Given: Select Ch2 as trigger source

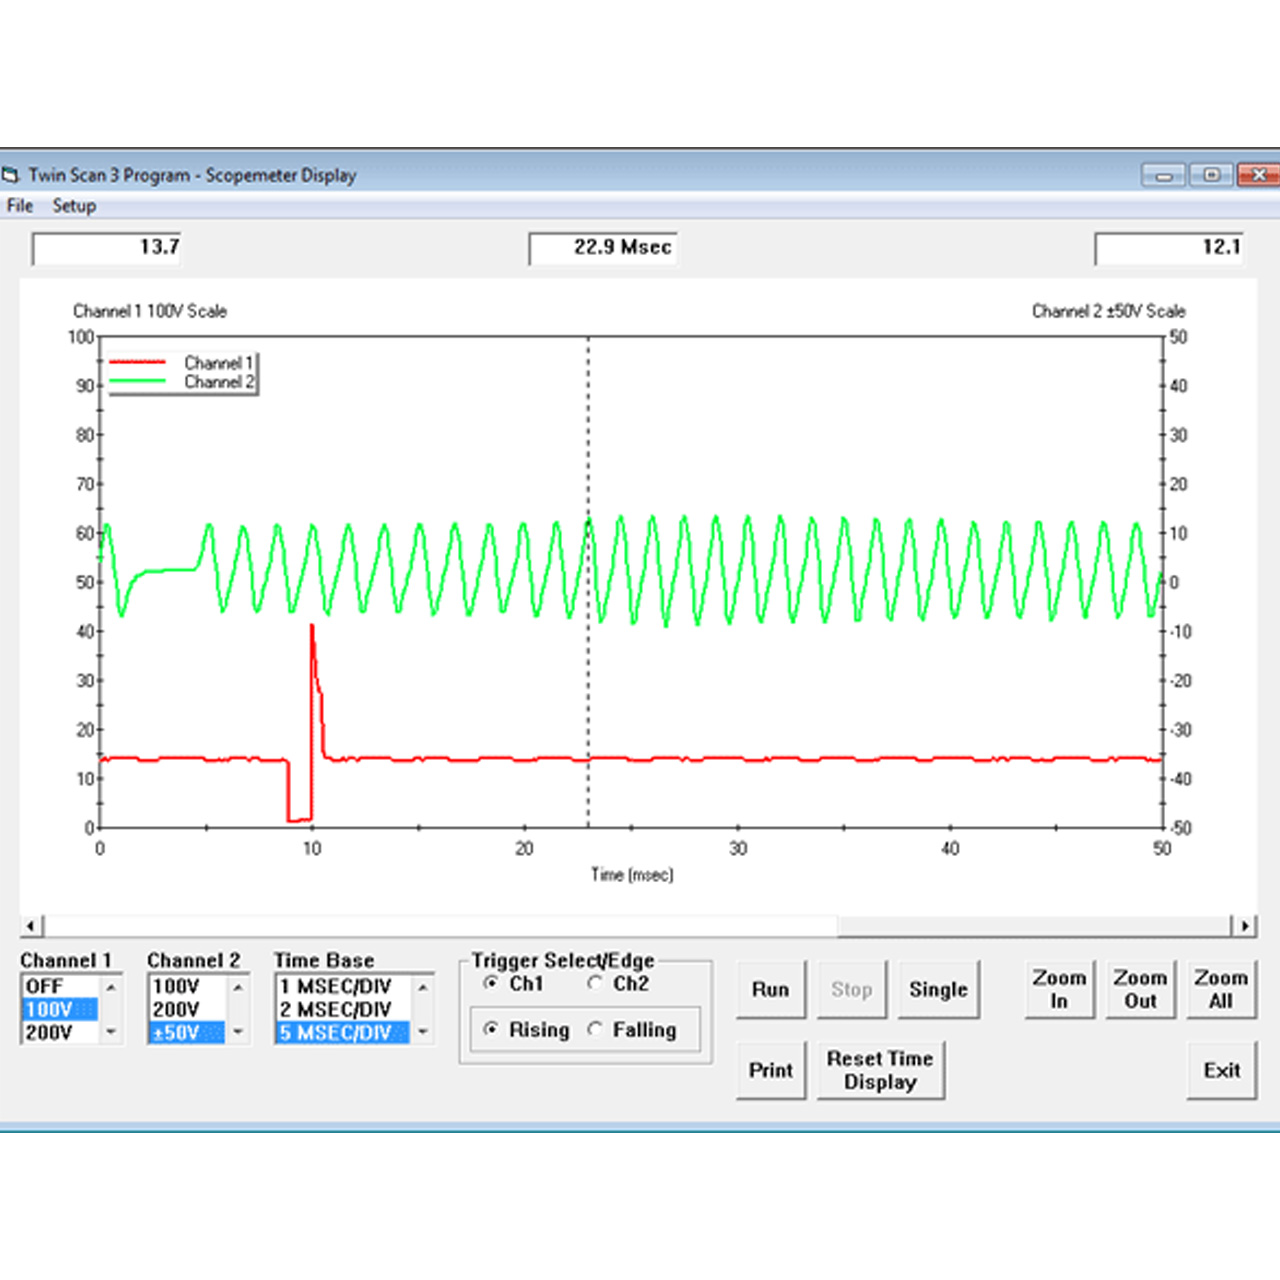Looking at the screenshot, I should click(x=595, y=983).
